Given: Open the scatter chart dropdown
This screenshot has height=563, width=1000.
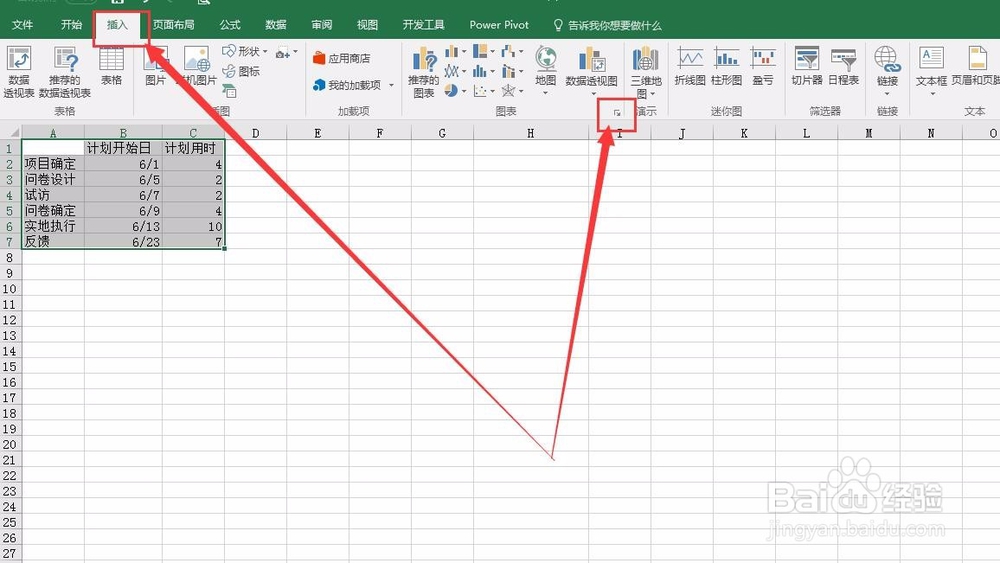Looking at the screenshot, I should coord(484,91).
